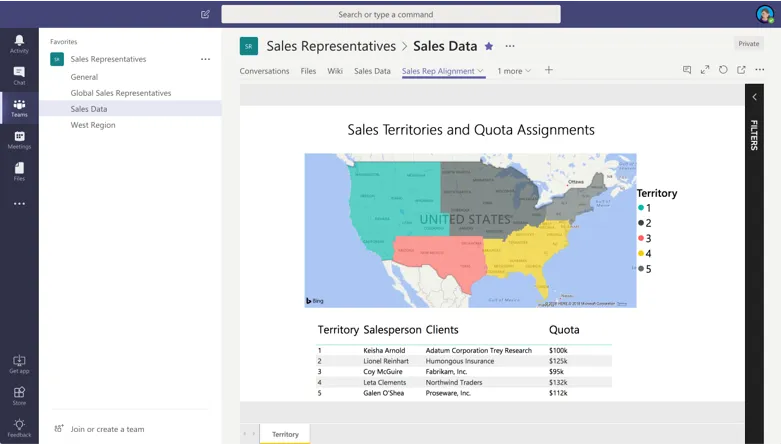781x444 pixels.
Task: Switch to the Wiki tab
Action: [335, 71]
